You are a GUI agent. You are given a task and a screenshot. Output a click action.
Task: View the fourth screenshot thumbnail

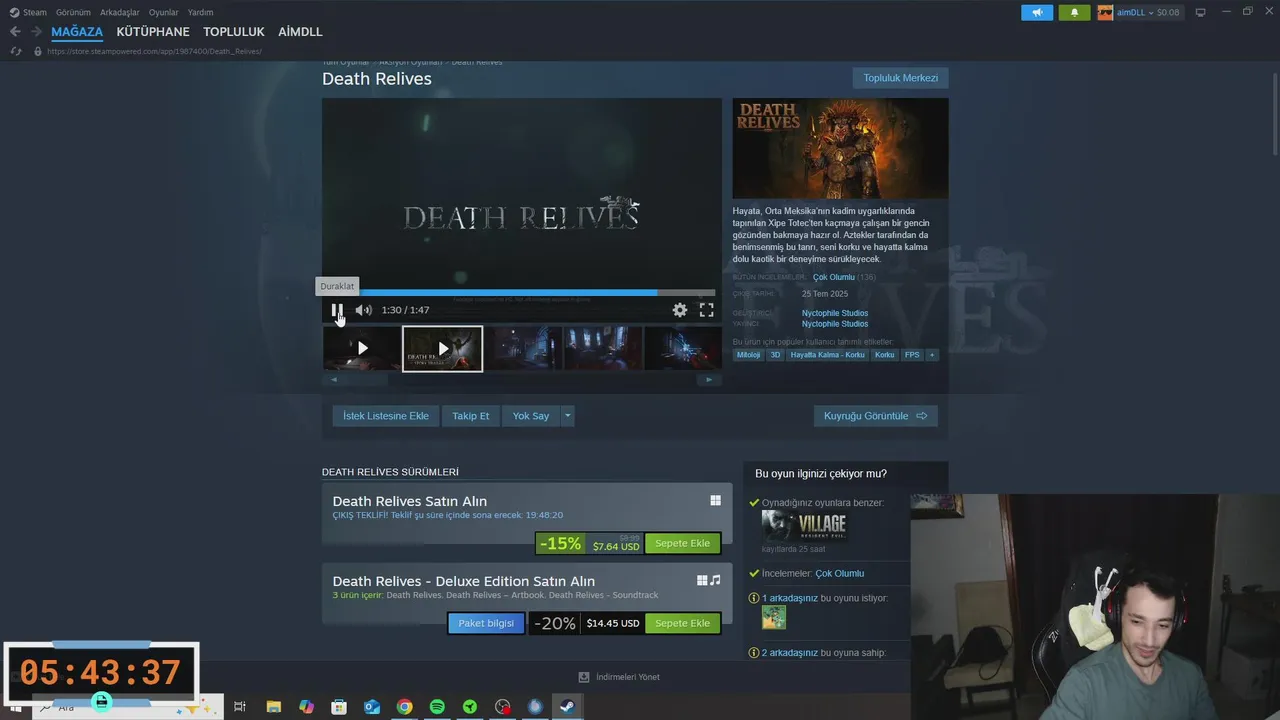(x=603, y=349)
